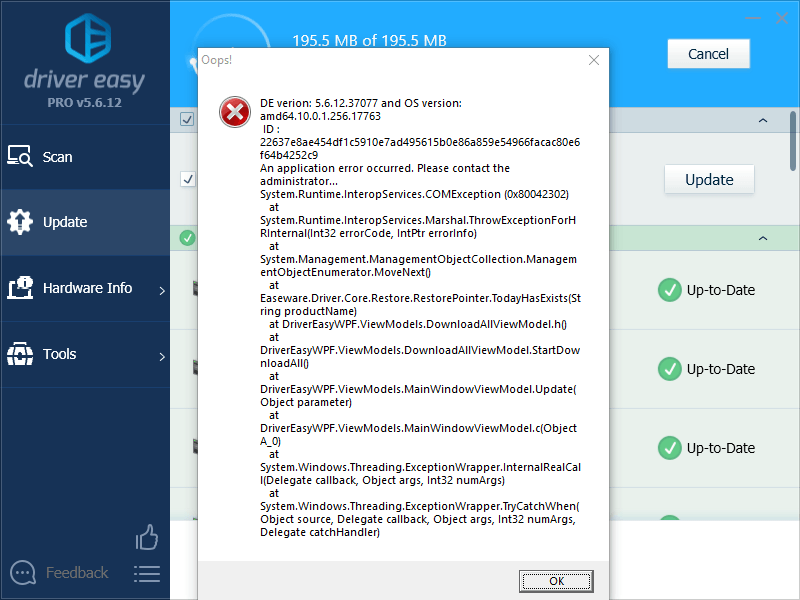Expand the Tools submenu arrow
The height and width of the screenshot is (600, 800).
162,357
